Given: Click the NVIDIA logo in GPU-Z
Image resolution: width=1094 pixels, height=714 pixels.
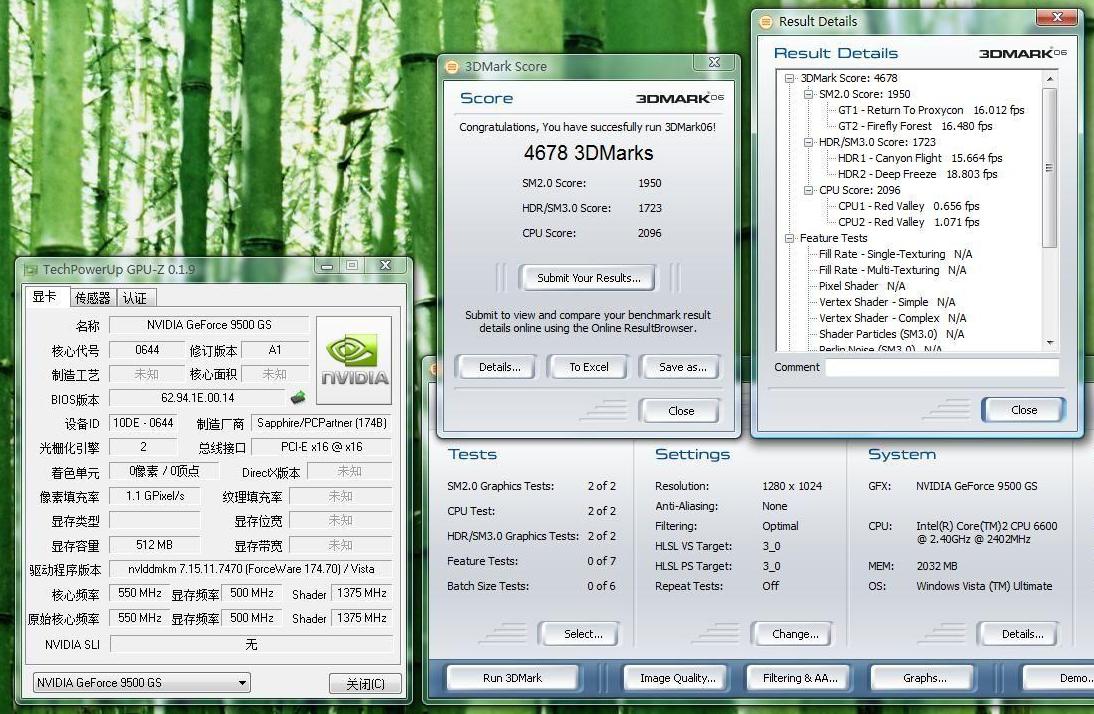Looking at the screenshot, I should [354, 360].
